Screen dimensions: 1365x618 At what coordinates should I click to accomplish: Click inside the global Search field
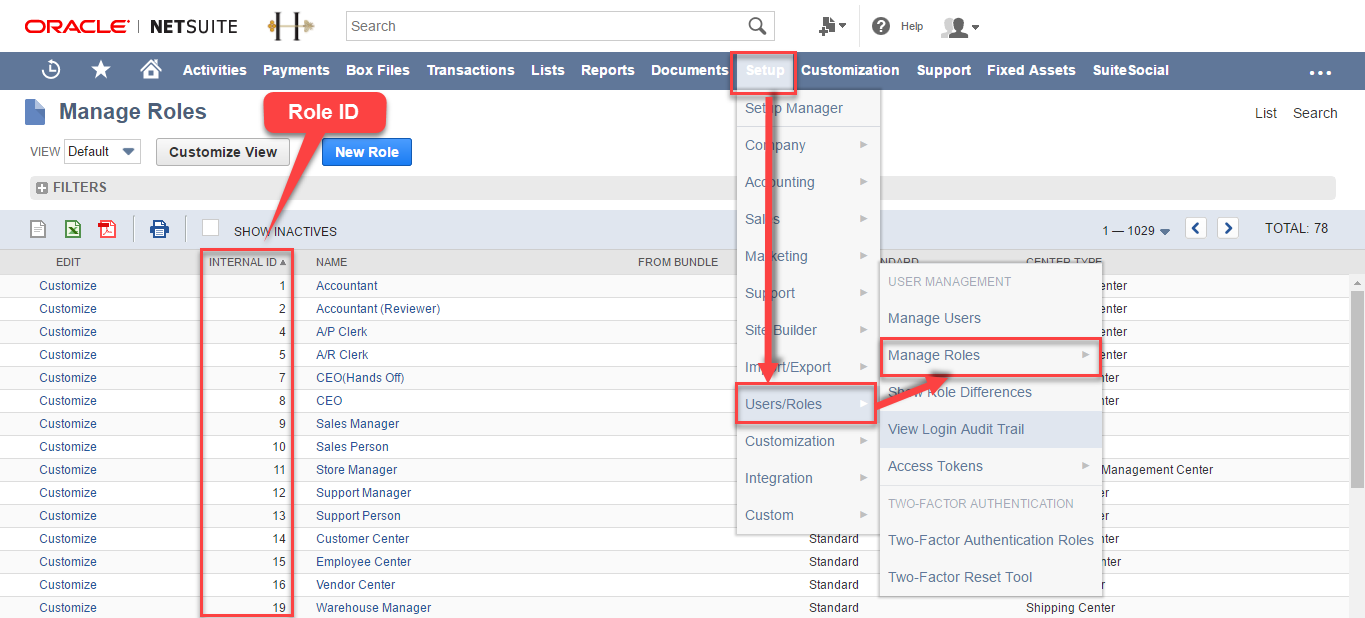point(546,26)
